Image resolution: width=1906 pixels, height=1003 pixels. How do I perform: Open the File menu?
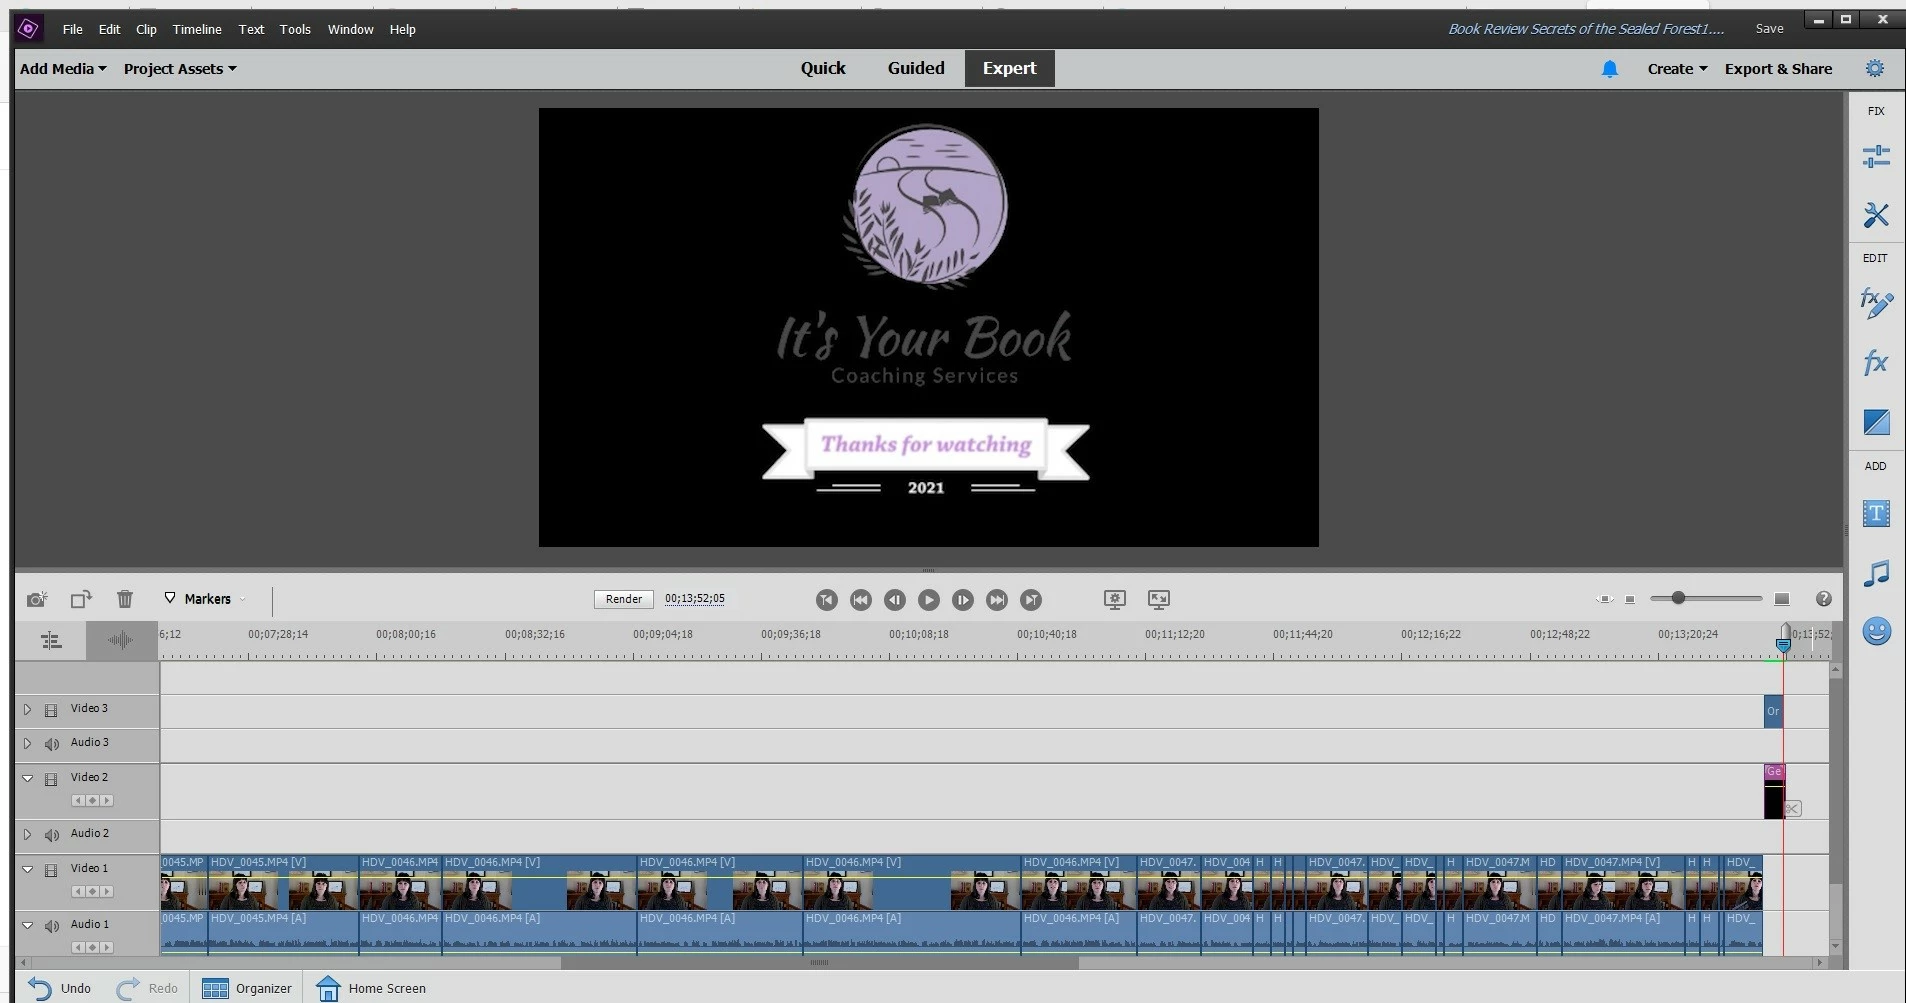[x=73, y=29]
